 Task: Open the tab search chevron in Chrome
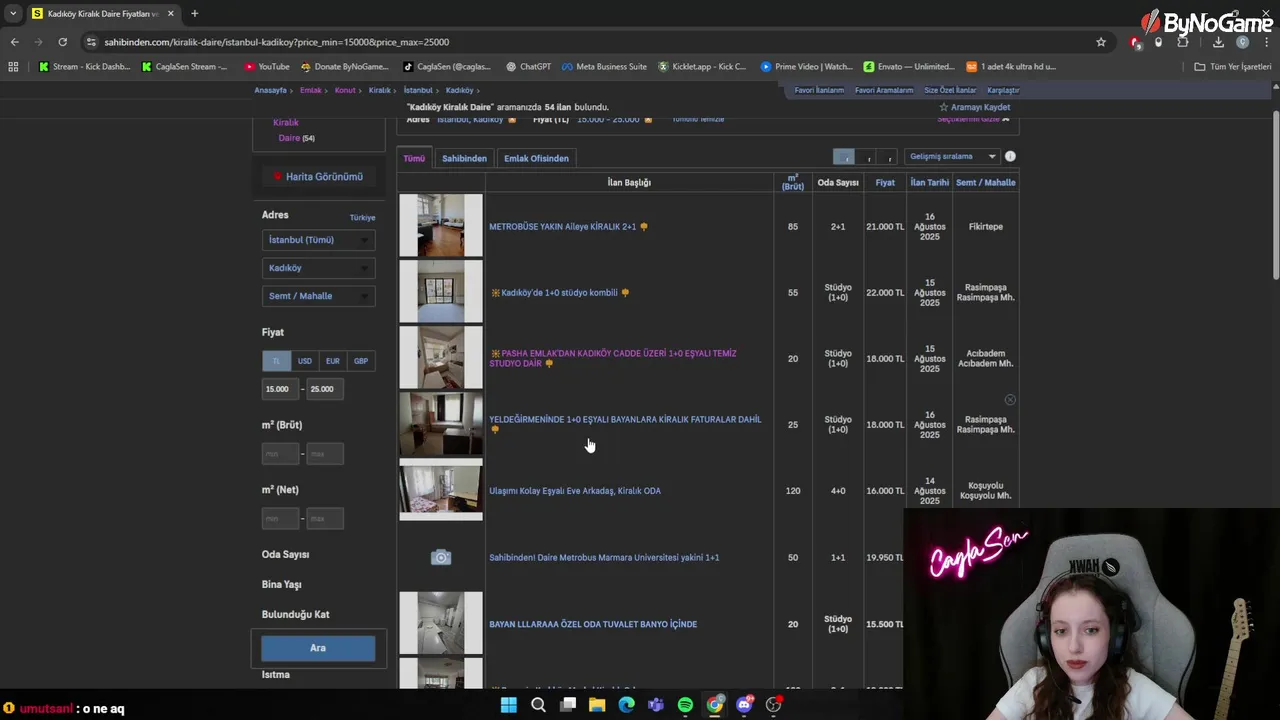pyautogui.click(x=13, y=14)
